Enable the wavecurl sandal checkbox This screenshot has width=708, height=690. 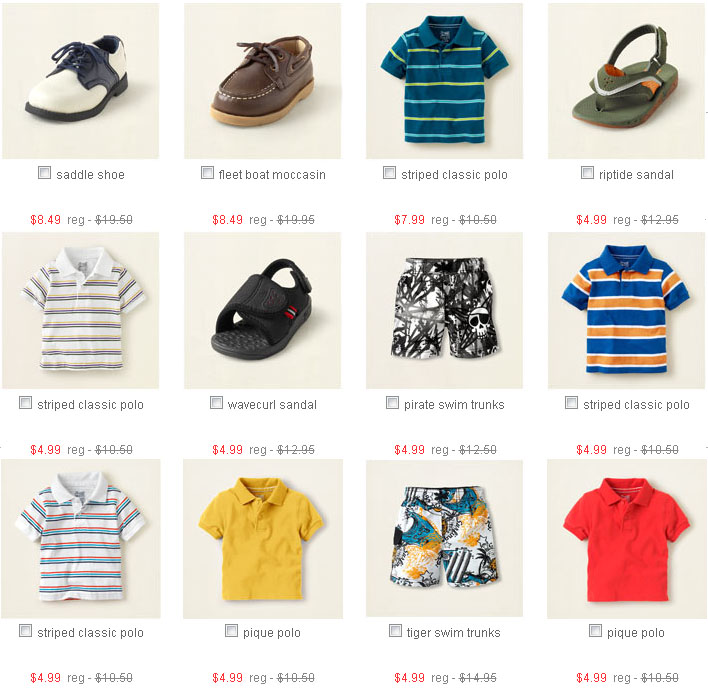[x=216, y=402]
